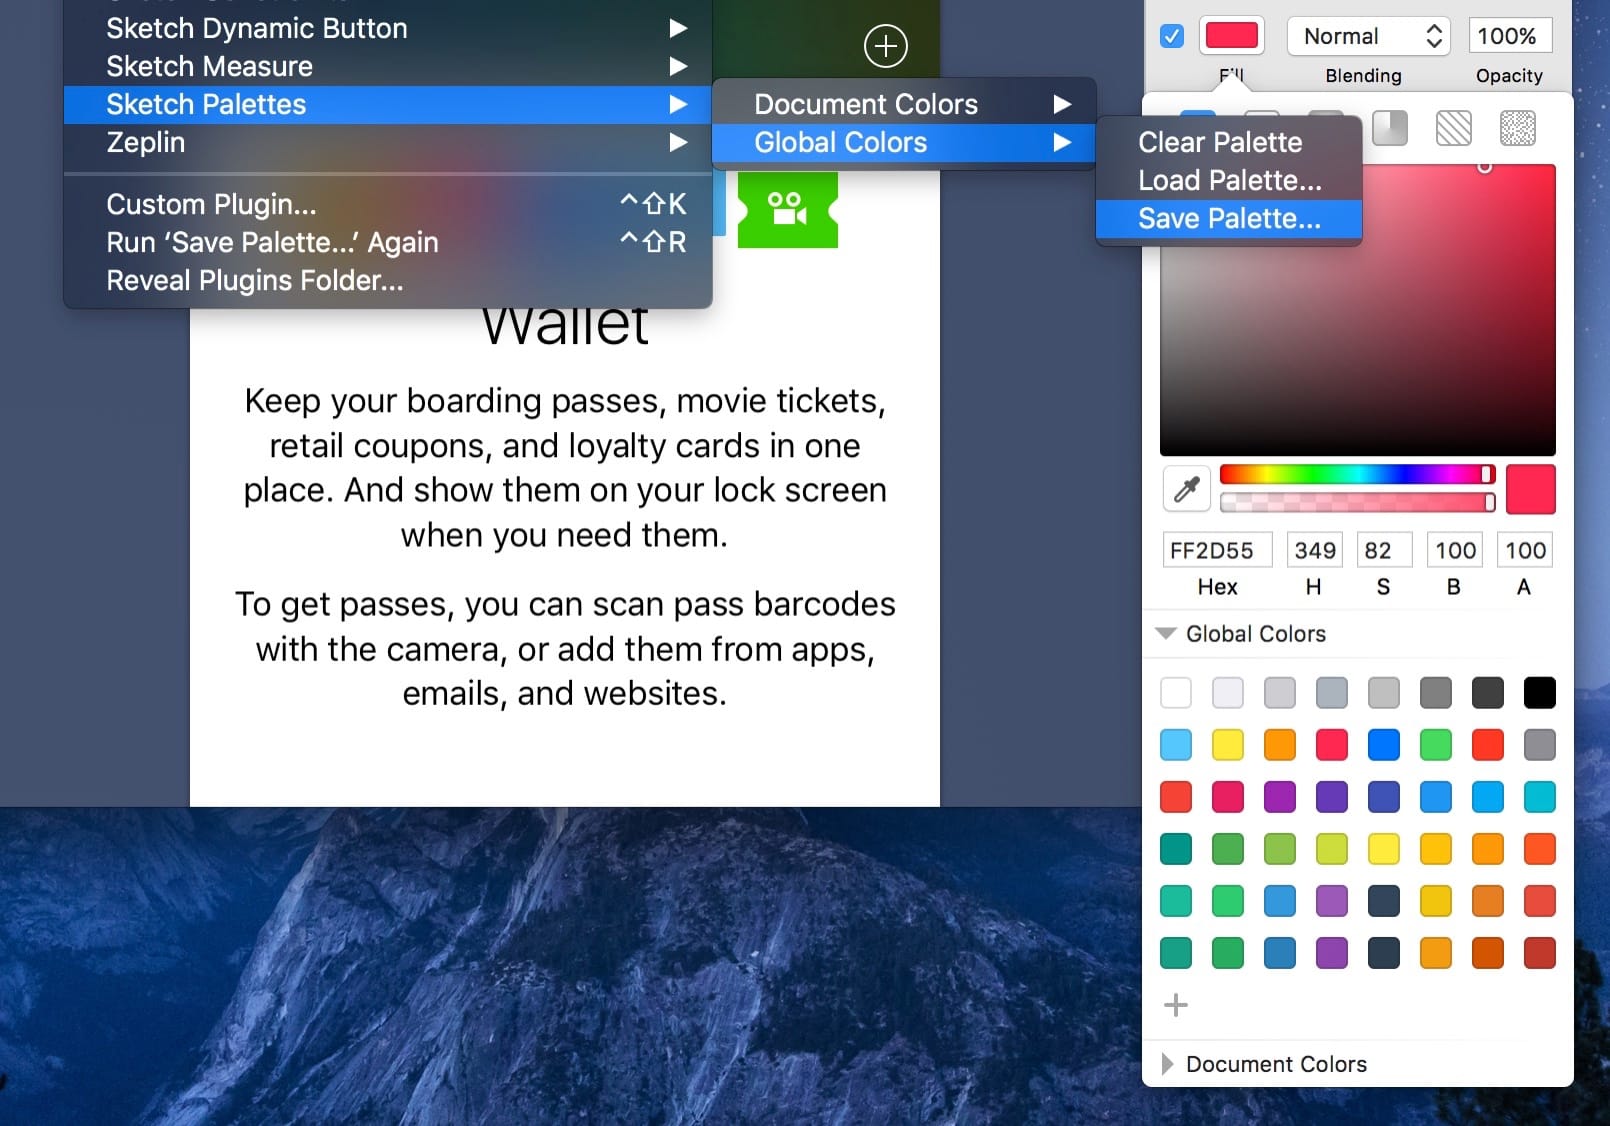This screenshot has height=1126, width=1610.
Task: Choose Custom Plugin... menu entry
Action: click(x=388, y=204)
